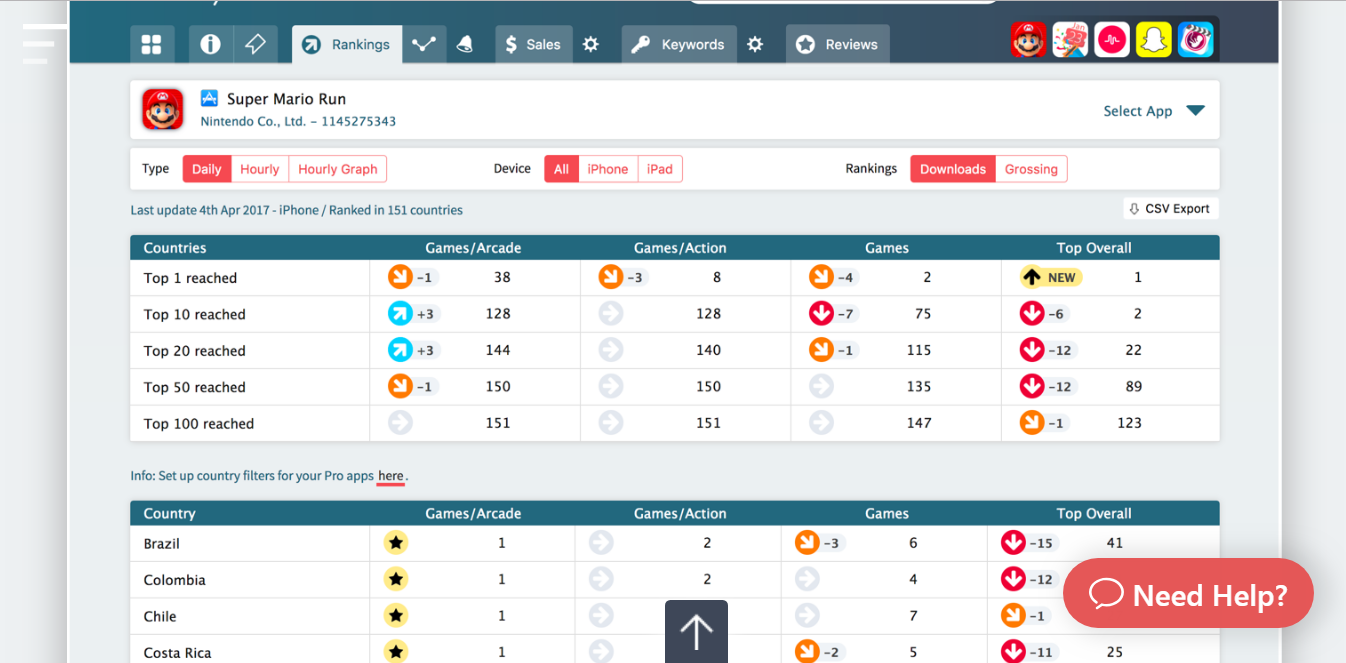This screenshot has height=663, width=1346.
Task: Click the app info icon tab
Action: [x=210, y=44]
